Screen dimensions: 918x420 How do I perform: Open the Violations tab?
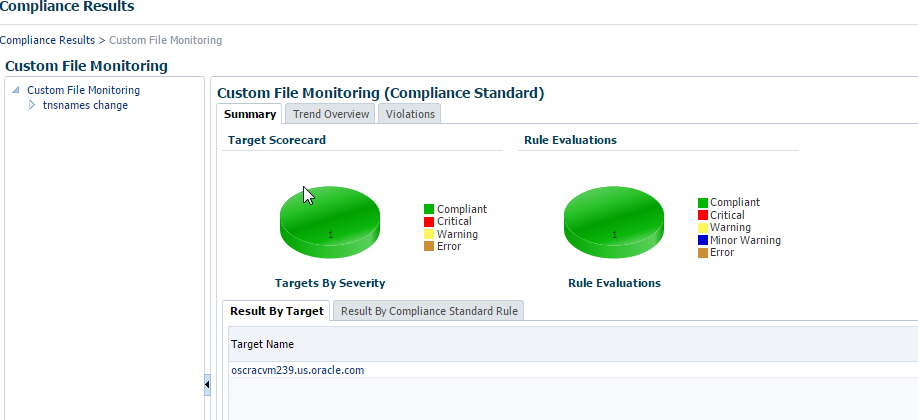[x=410, y=114]
